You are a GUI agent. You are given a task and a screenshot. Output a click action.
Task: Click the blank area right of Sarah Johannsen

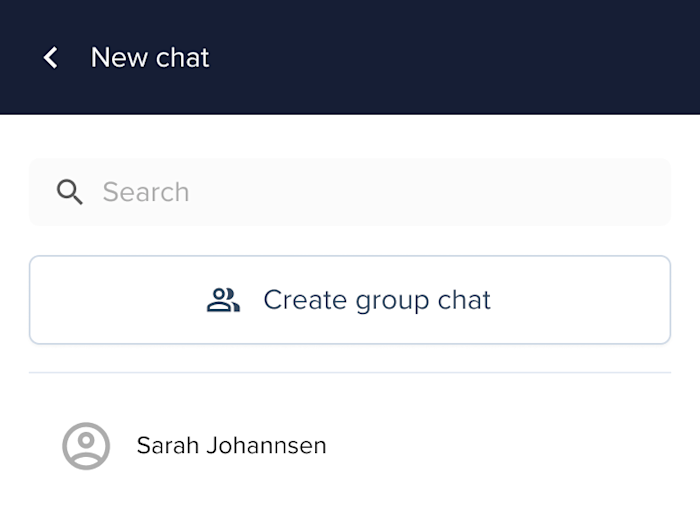click(x=498, y=446)
